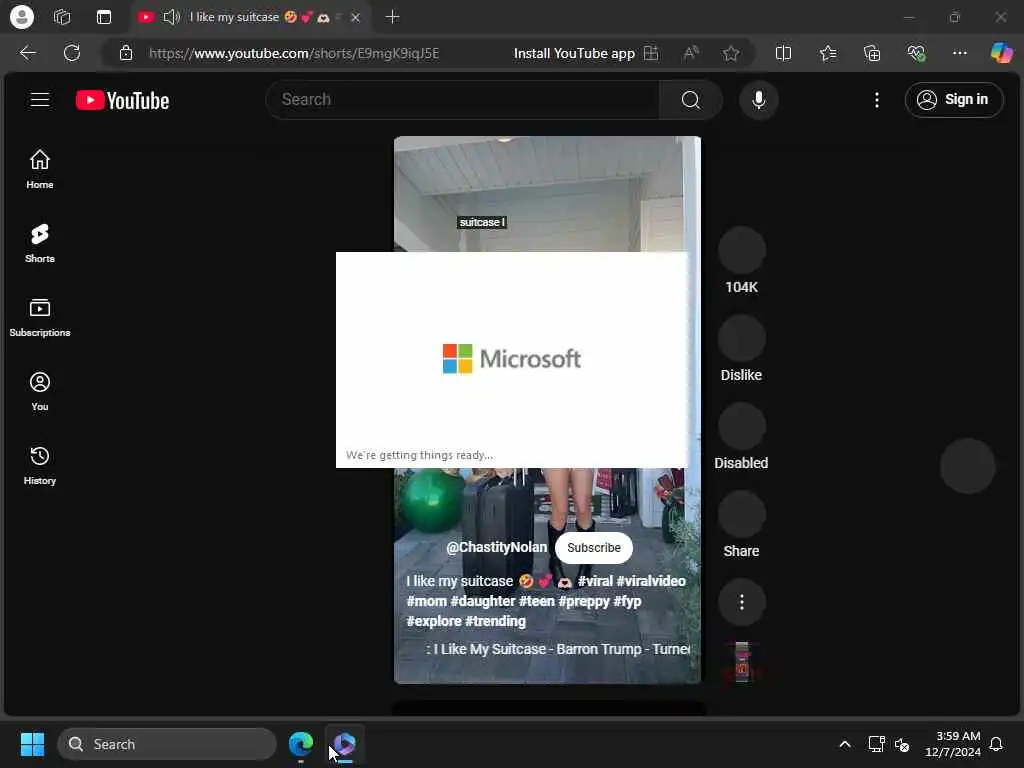Toggle split screen view
Screen dimensions: 1024x768
(783, 53)
